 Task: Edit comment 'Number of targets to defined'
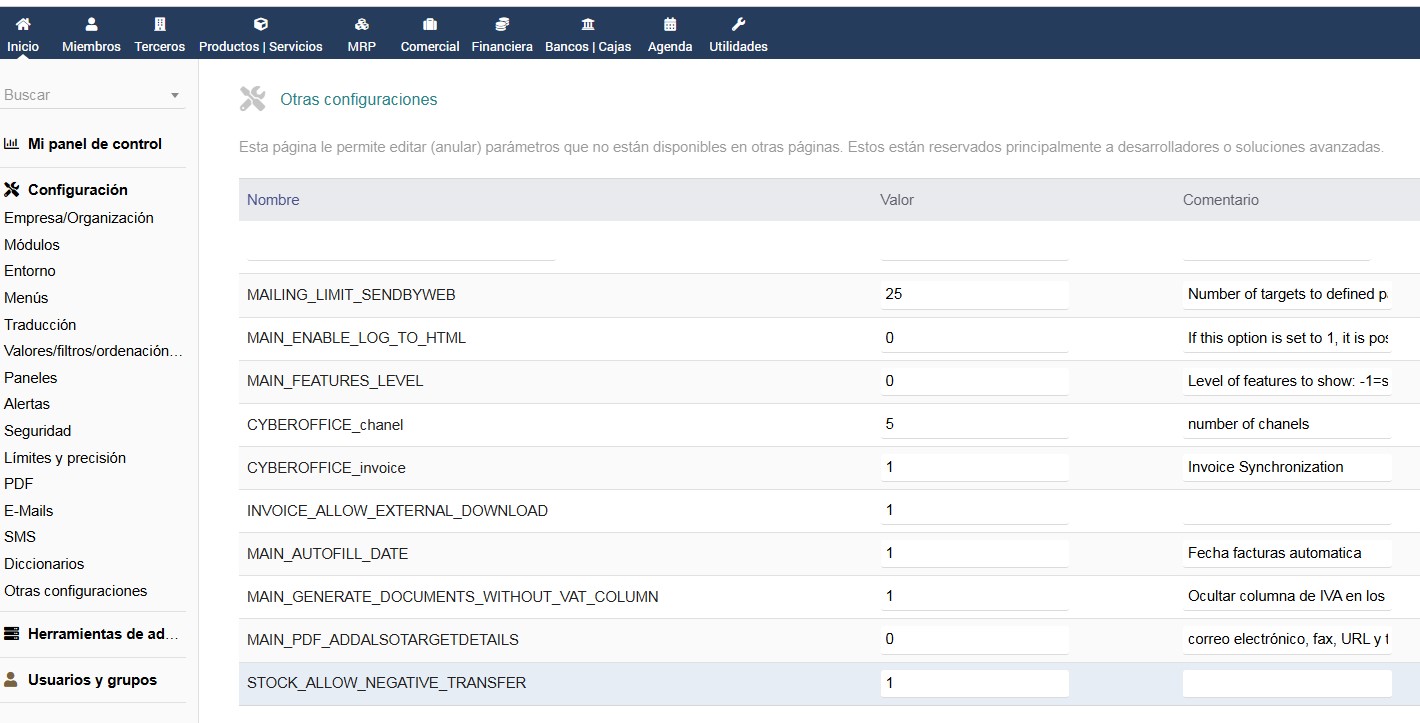point(1287,294)
